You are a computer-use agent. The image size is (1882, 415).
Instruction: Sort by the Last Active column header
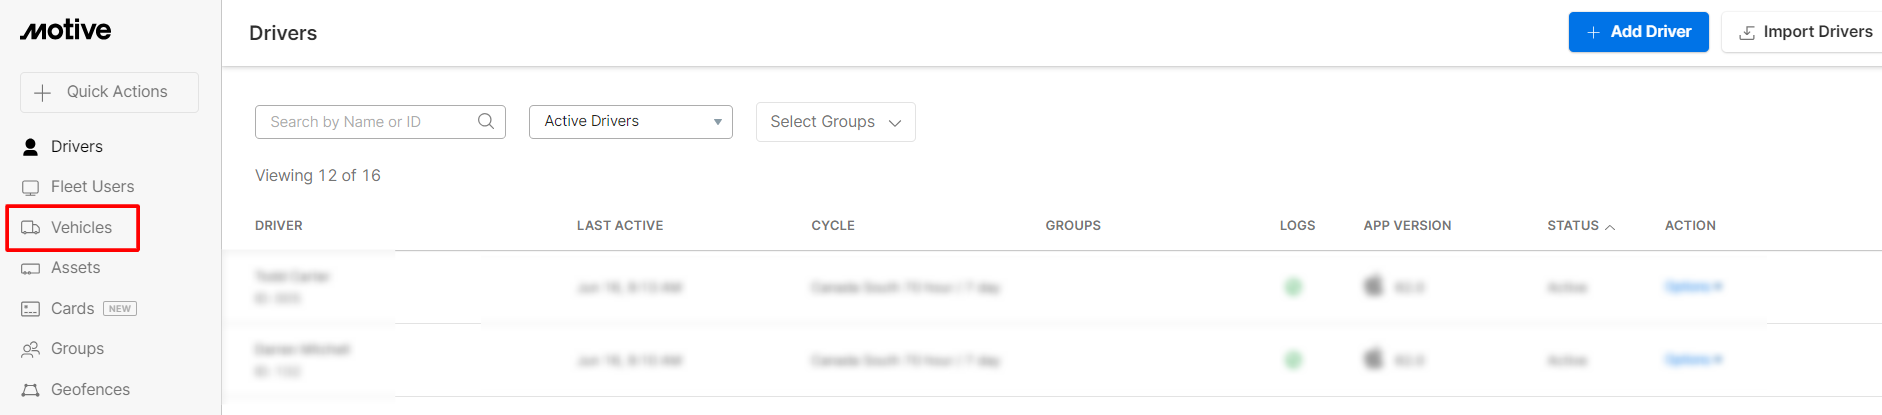(620, 226)
